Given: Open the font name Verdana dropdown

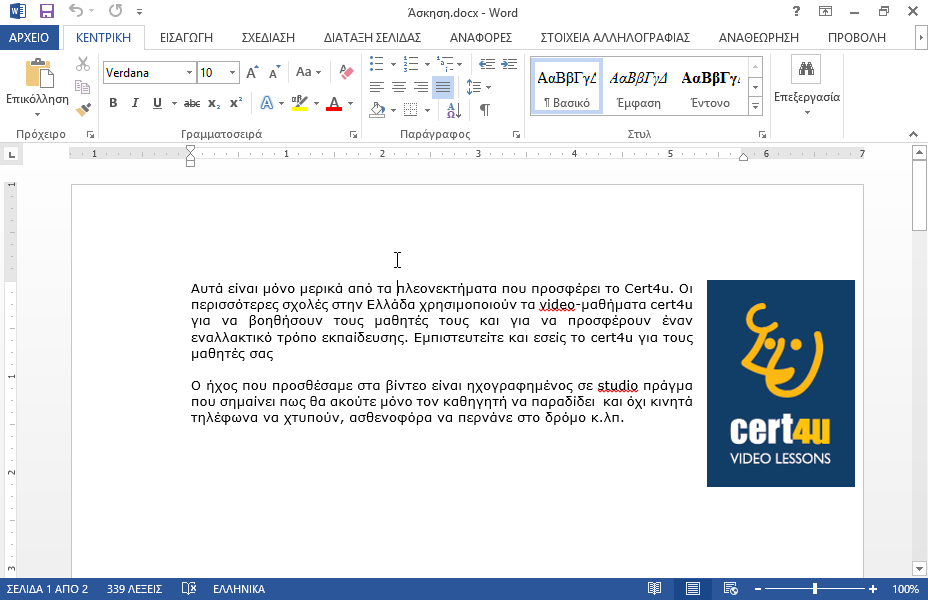Looking at the screenshot, I should 189,72.
